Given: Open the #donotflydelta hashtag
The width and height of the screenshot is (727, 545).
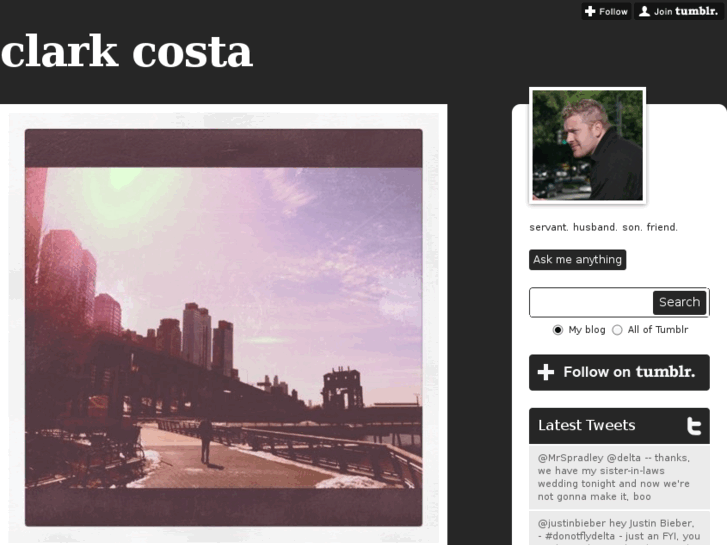Looking at the screenshot, I should point(580,536).
